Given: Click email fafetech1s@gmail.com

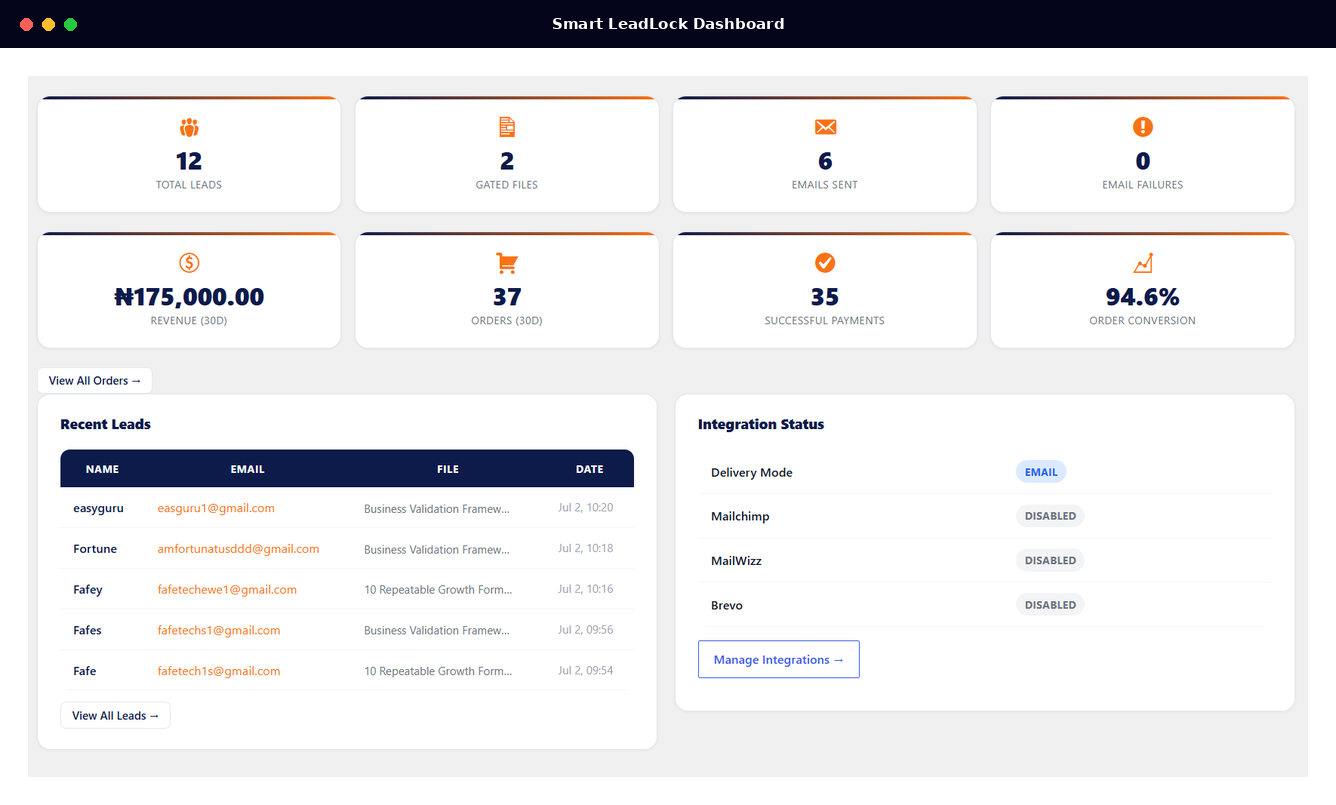Looking at the screenshot, I should tap(219, 671).
